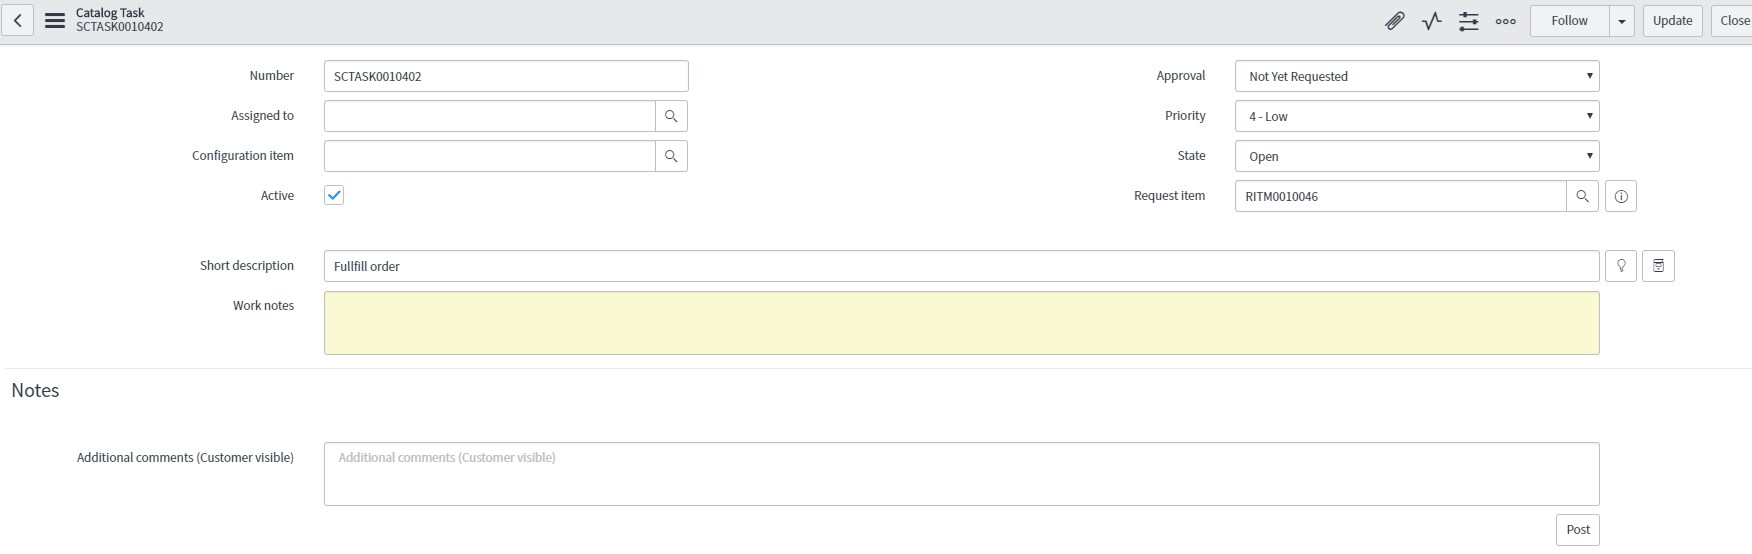Expand the Follow button dropdown arrow
Screen dimensions: 1752x554
click(x=1621, y=21)
